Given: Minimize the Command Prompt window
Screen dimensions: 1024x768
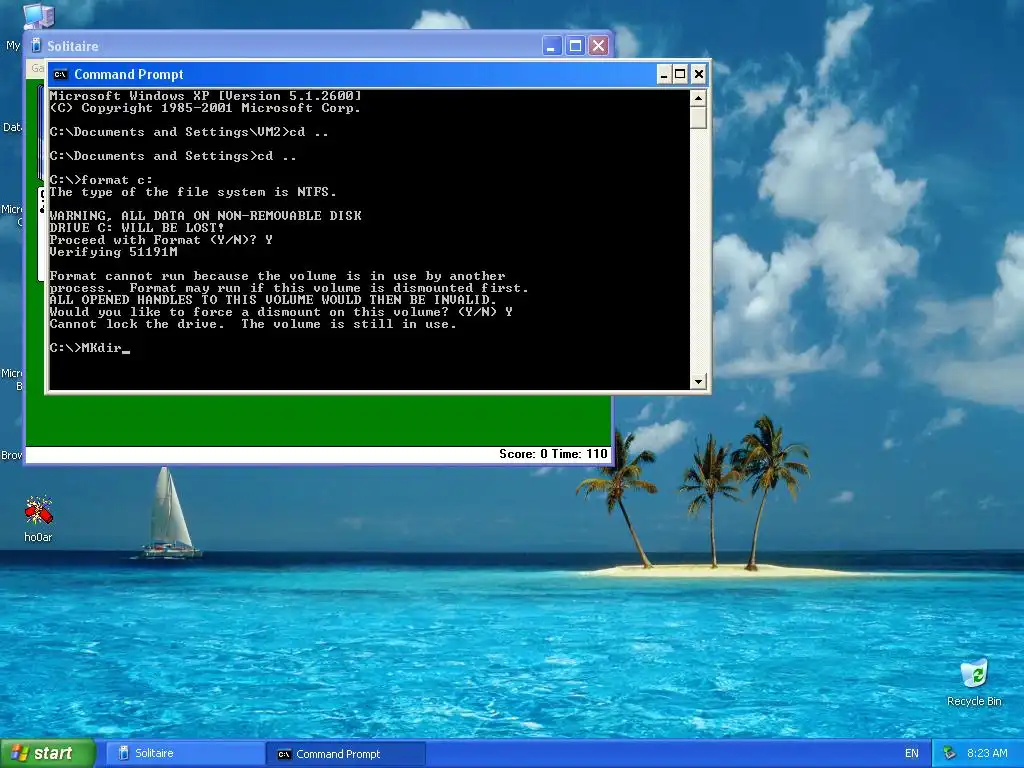Looking at the screenshot, I should (x=664, y=74).
